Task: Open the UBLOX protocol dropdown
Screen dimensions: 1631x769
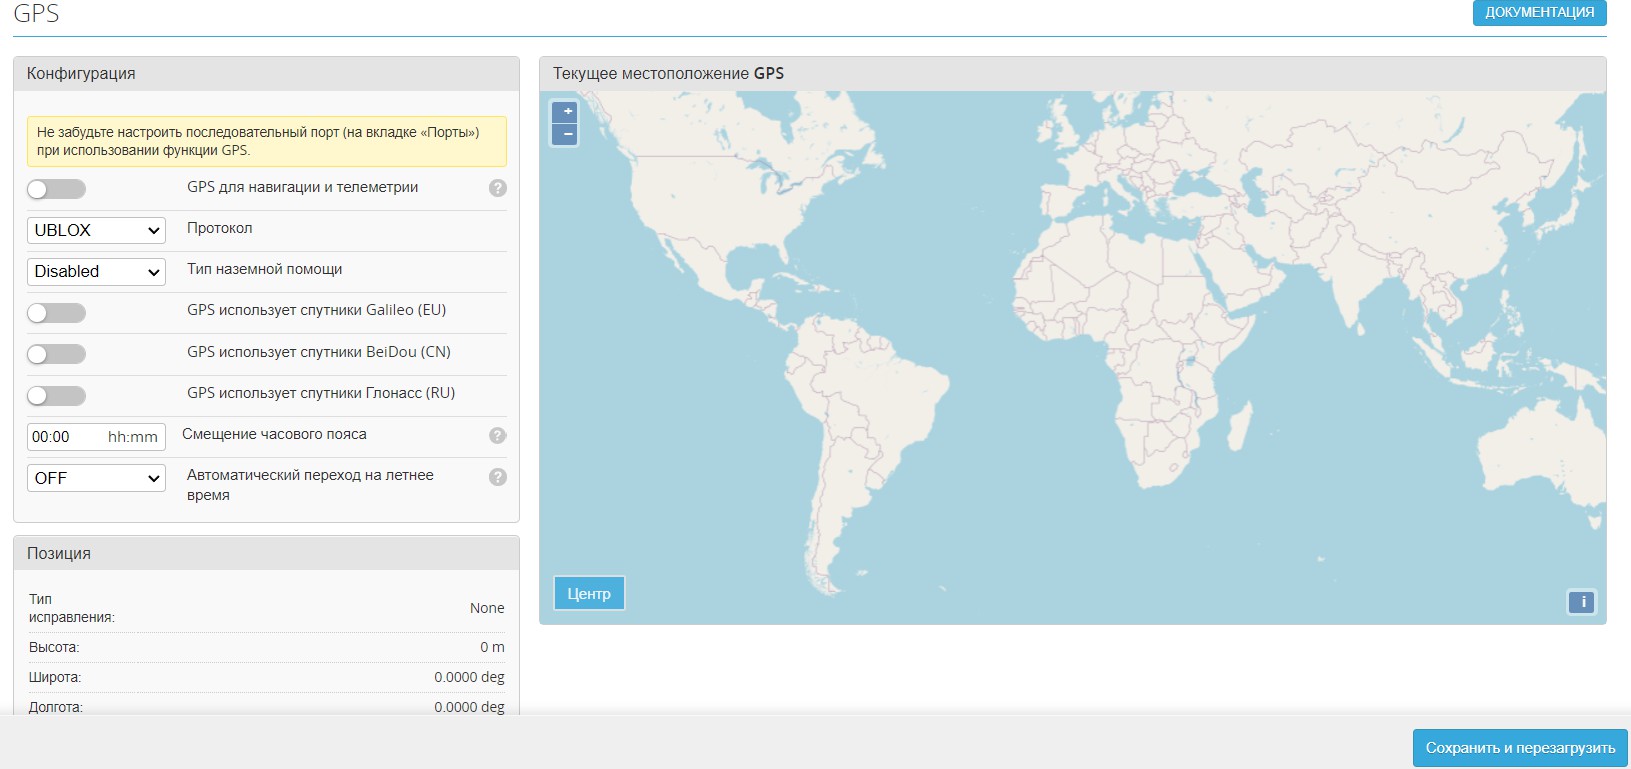Action: point(96,230)
